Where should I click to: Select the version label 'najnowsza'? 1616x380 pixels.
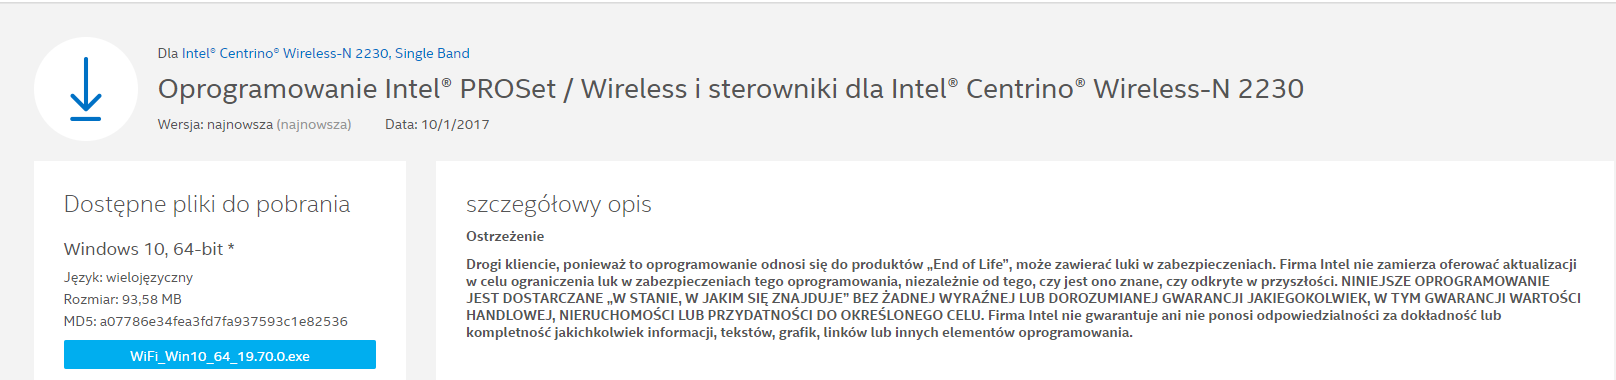(240, 125)
